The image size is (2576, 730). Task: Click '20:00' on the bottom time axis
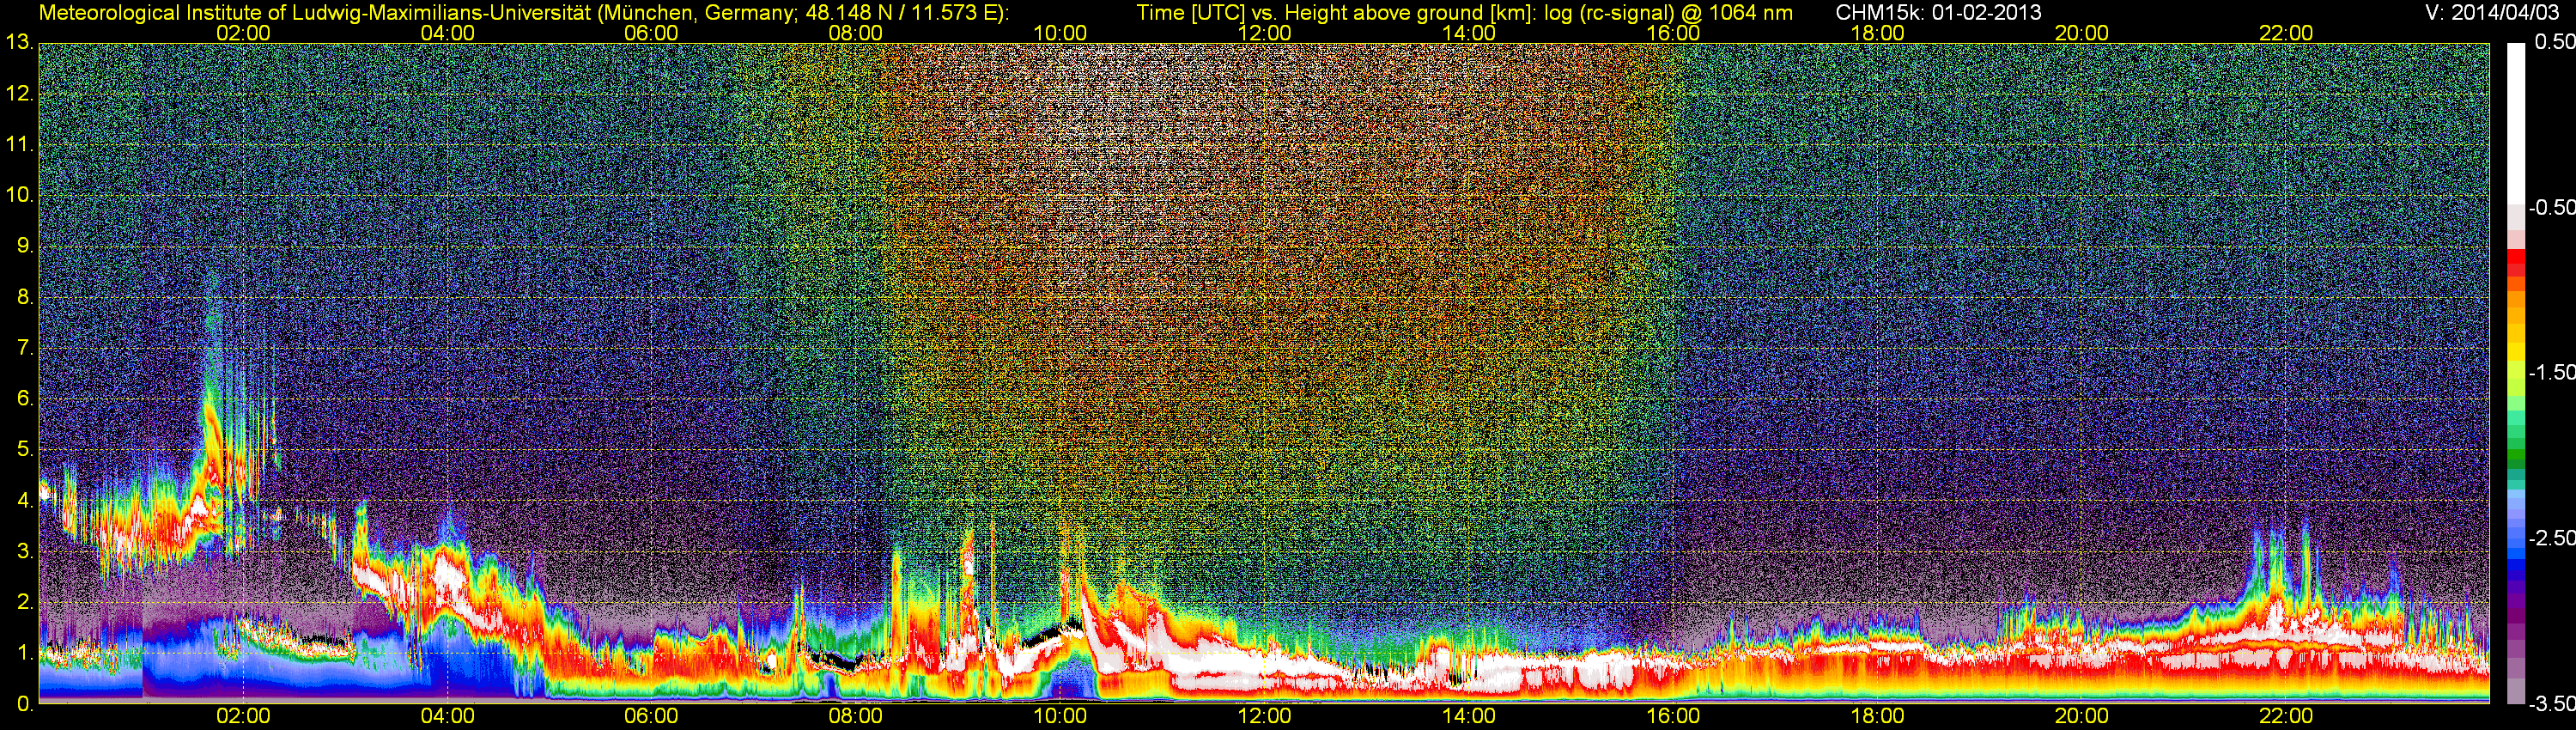point(2082,716)
